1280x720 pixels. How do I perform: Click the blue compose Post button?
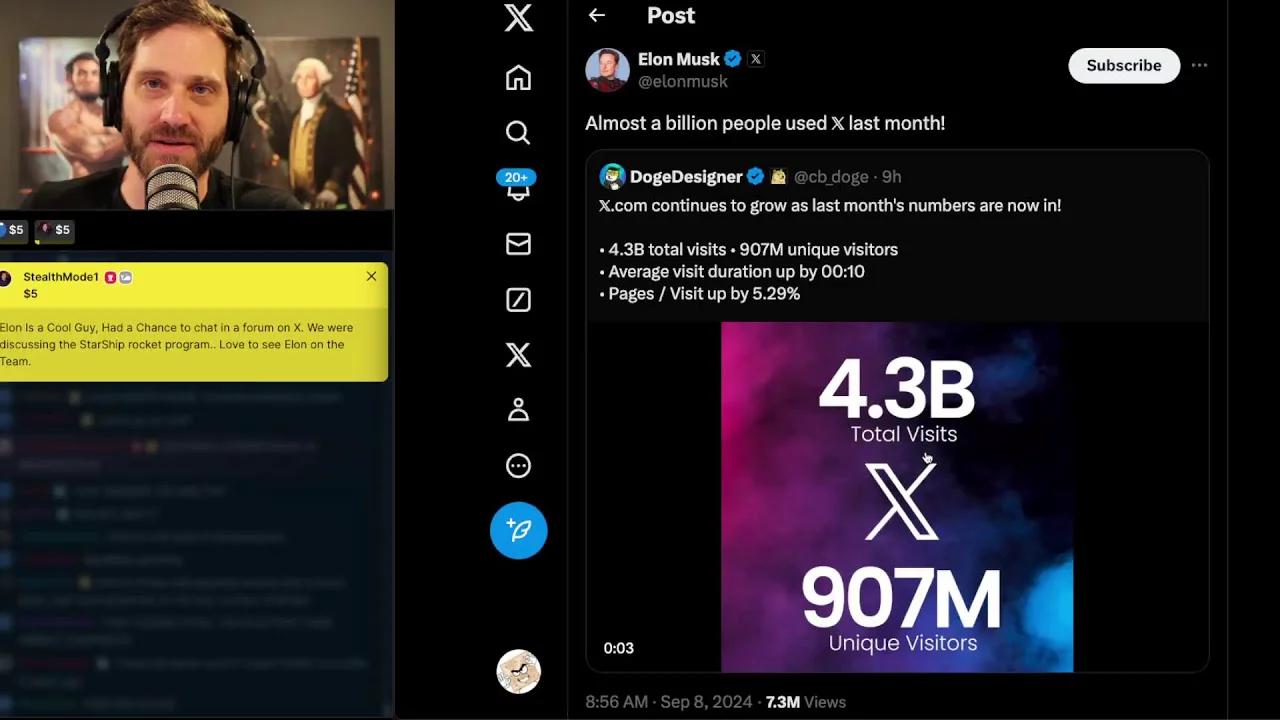pos(518,530)
